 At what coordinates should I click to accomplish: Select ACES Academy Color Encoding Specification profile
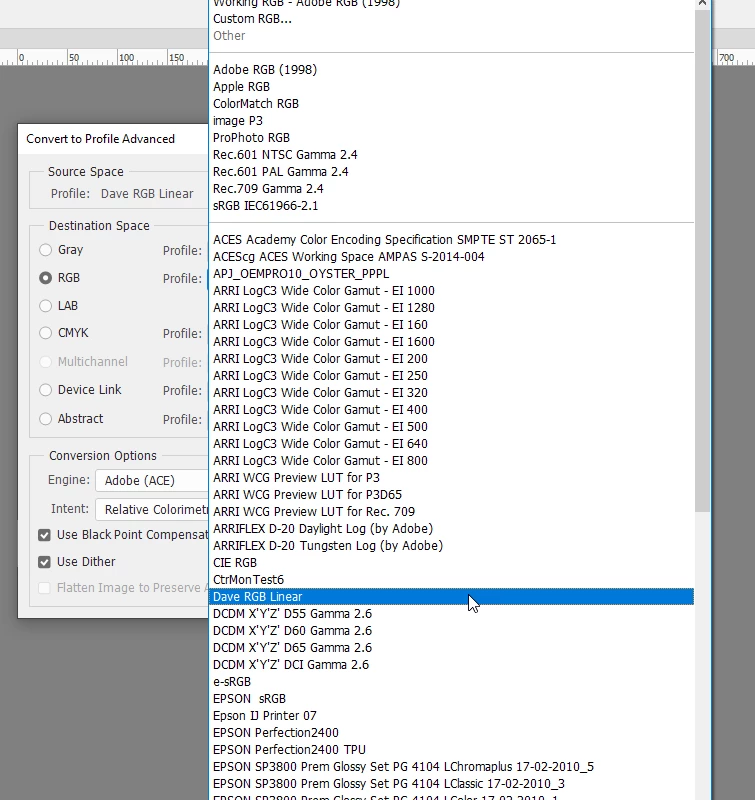[451, 240]
